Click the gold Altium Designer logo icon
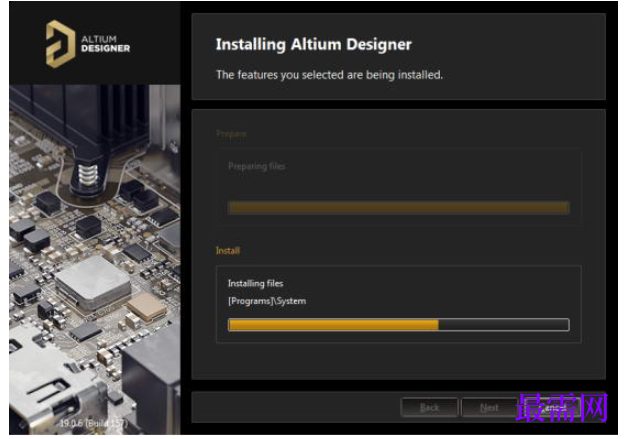The width and height of the screenshot is (627, 439). tap(60, 44)
